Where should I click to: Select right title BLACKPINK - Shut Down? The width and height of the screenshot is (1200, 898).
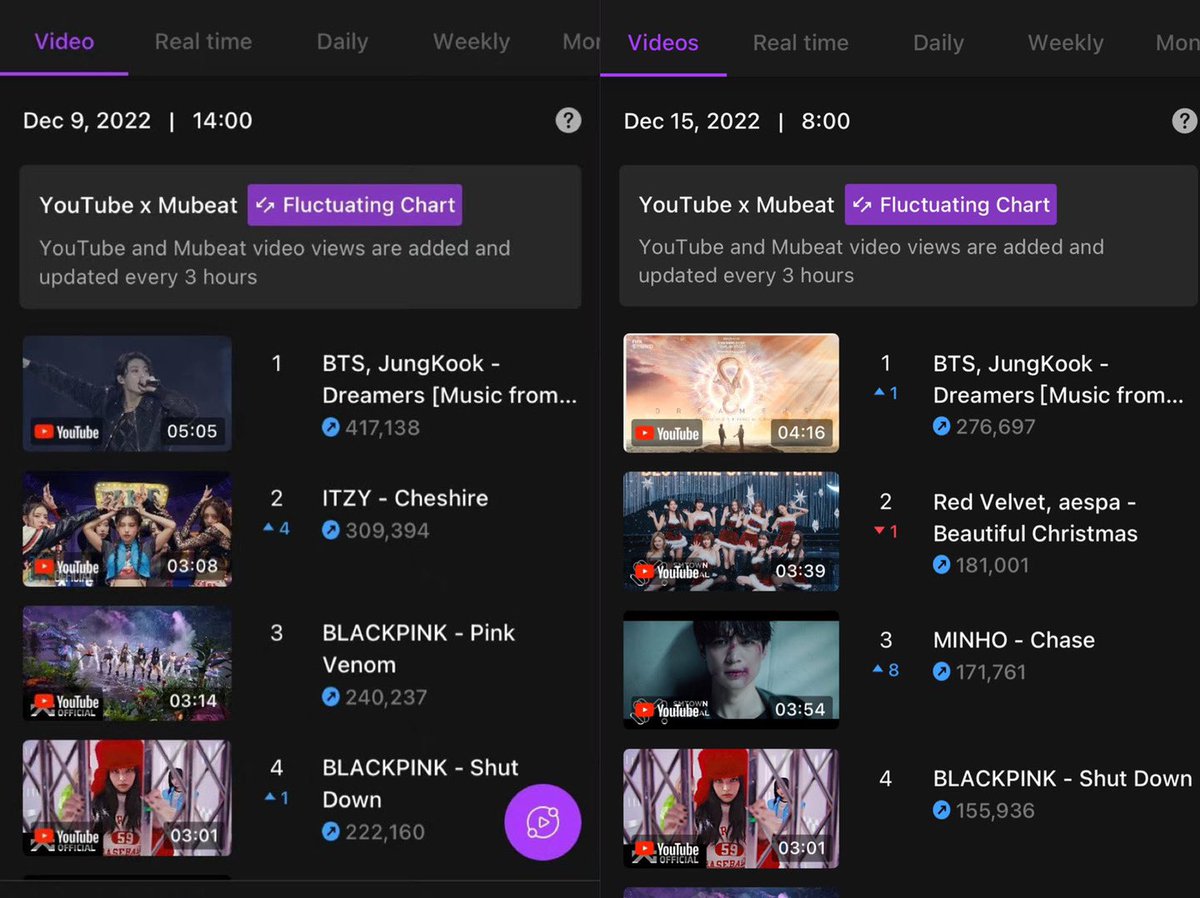(x=1062, y=778)
